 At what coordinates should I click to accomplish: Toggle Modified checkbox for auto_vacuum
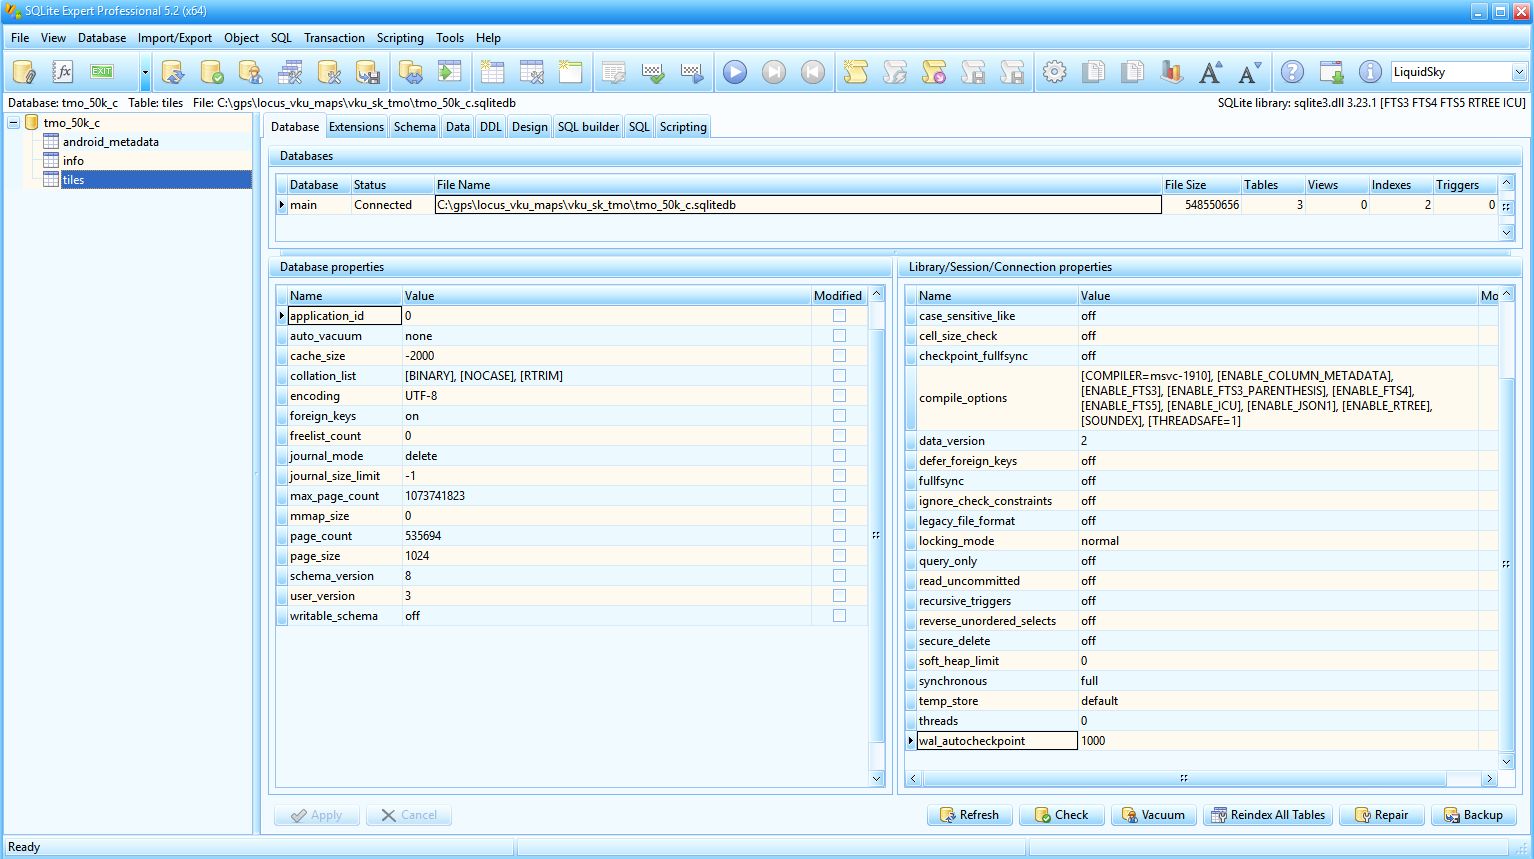point(839,336)
